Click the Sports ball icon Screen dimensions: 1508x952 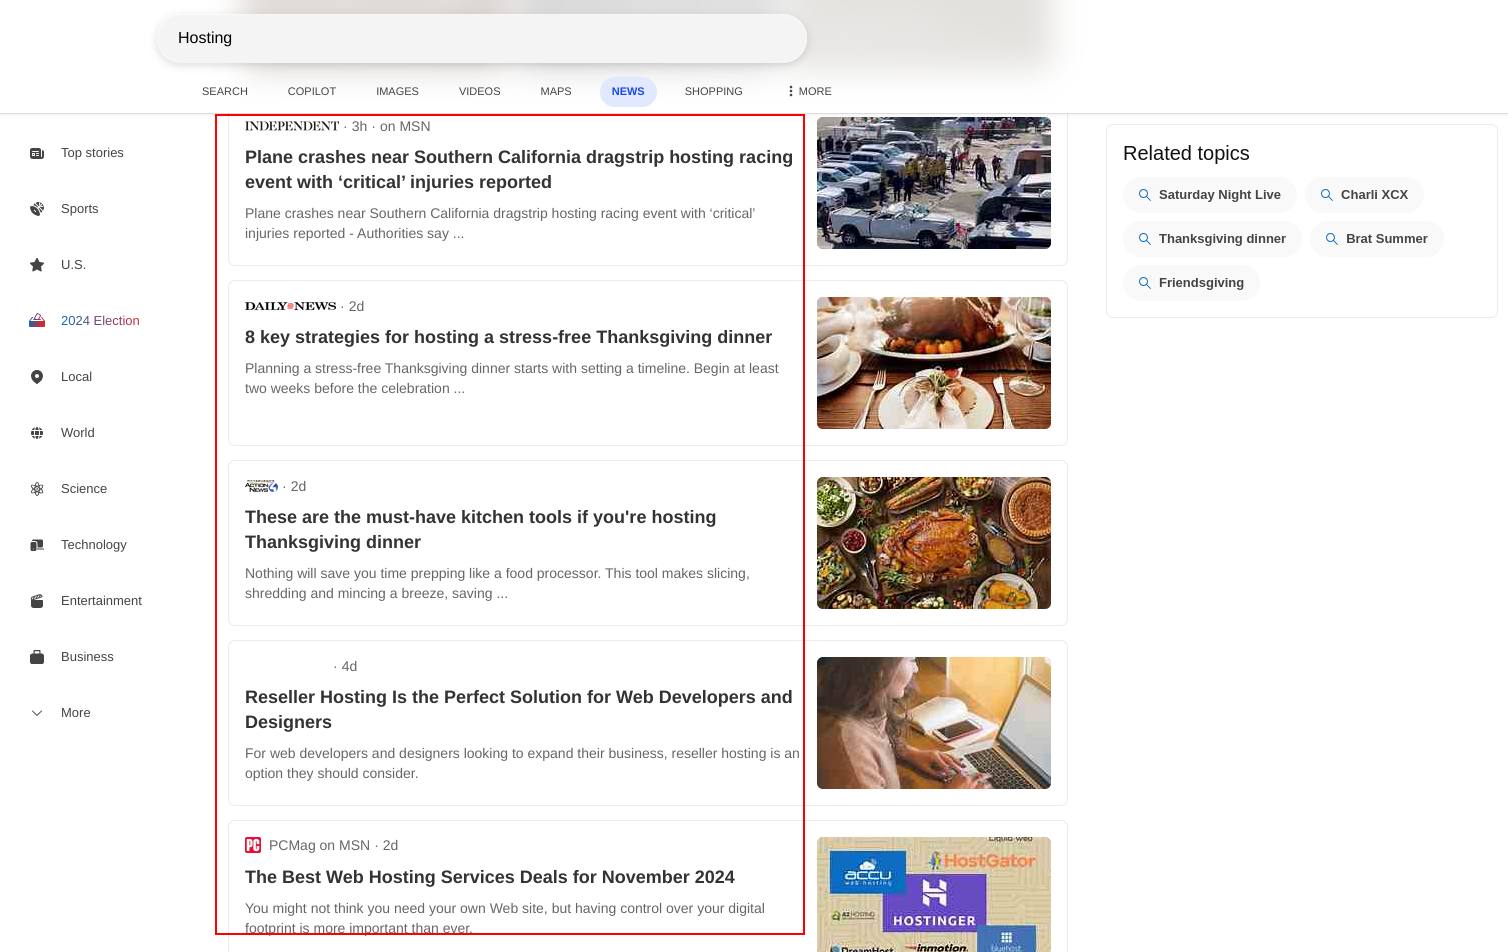click(37, 209)
